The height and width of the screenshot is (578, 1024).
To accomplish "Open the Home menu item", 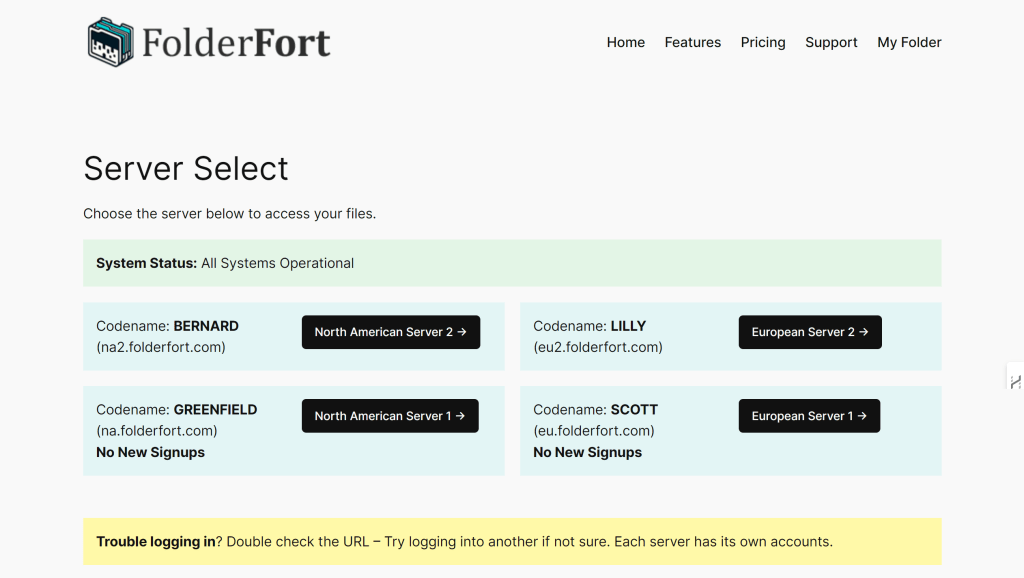I will coord(625,42).
